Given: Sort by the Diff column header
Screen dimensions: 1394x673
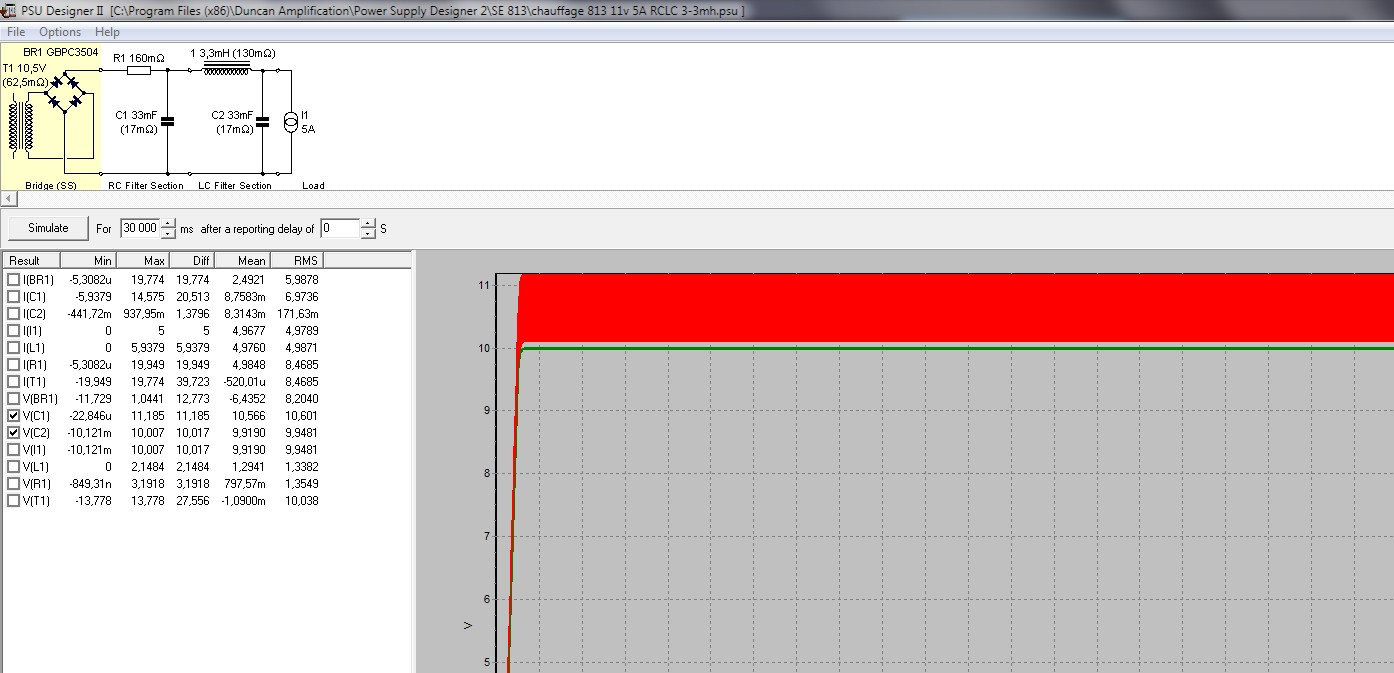Looking at the screenshot, I should pos(192,260).
